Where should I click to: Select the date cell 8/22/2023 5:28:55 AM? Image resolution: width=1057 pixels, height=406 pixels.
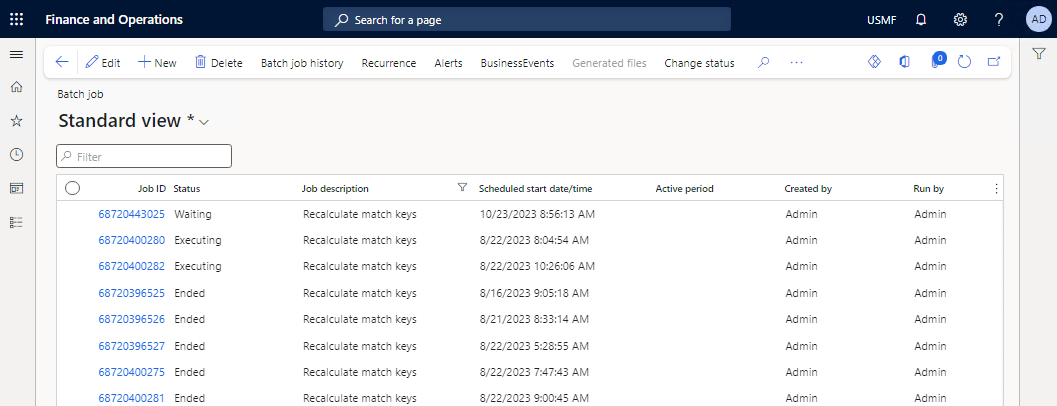[535, 346]
